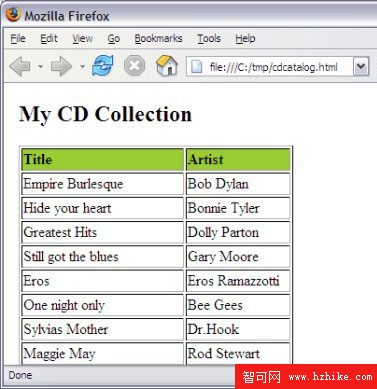This screenshot has width=377, height=389.
Task: Click the Firefox logo in title bar
Action: 13,14
